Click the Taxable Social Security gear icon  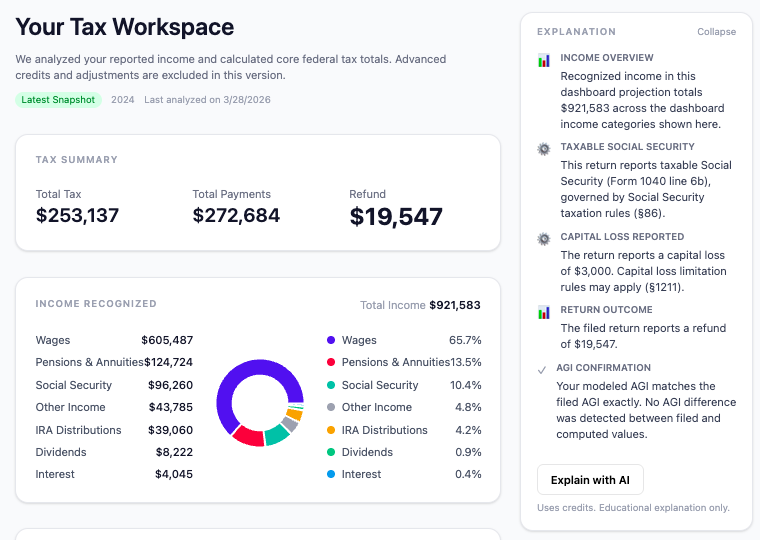click(544, 148)
